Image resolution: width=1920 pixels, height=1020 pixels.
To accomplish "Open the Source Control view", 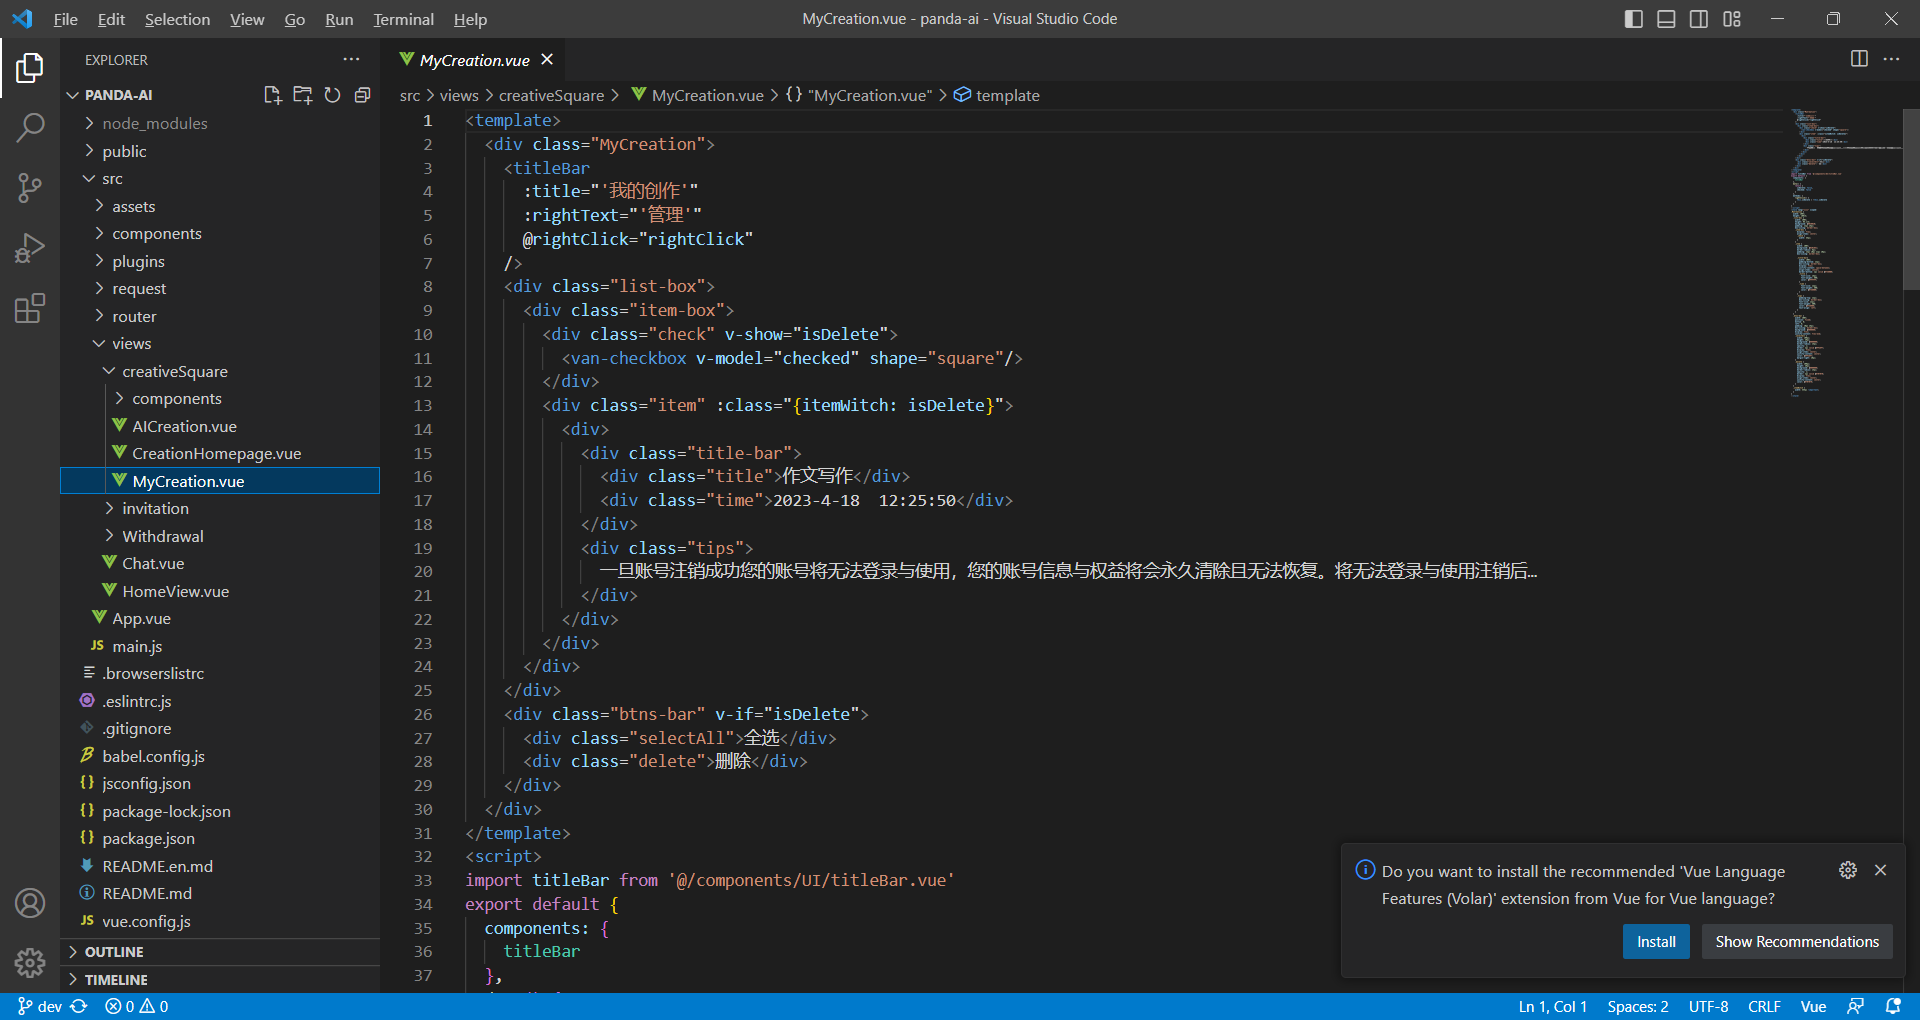I will coord(30,188).
